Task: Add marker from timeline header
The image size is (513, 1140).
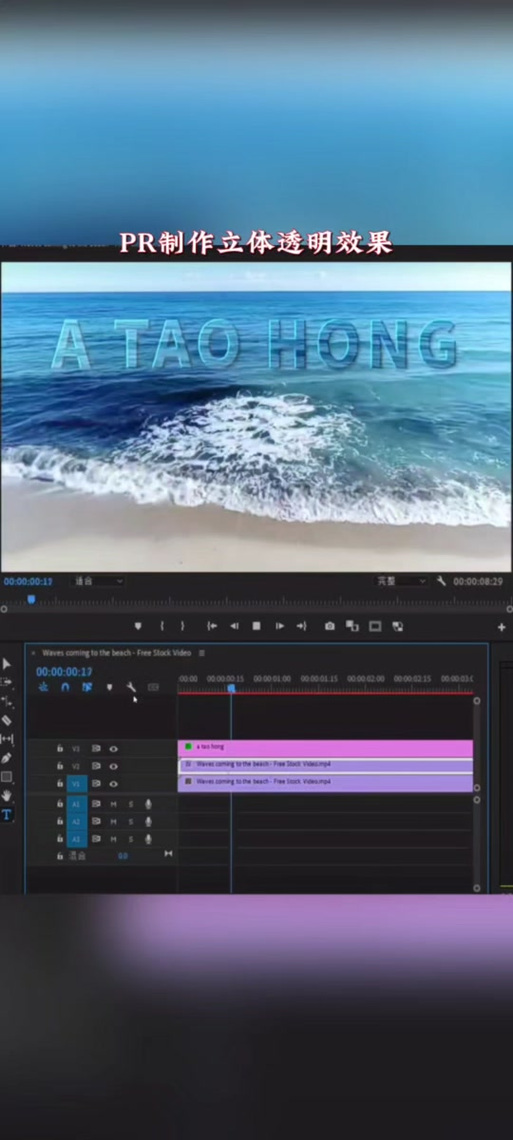Action: pos(110,687)
